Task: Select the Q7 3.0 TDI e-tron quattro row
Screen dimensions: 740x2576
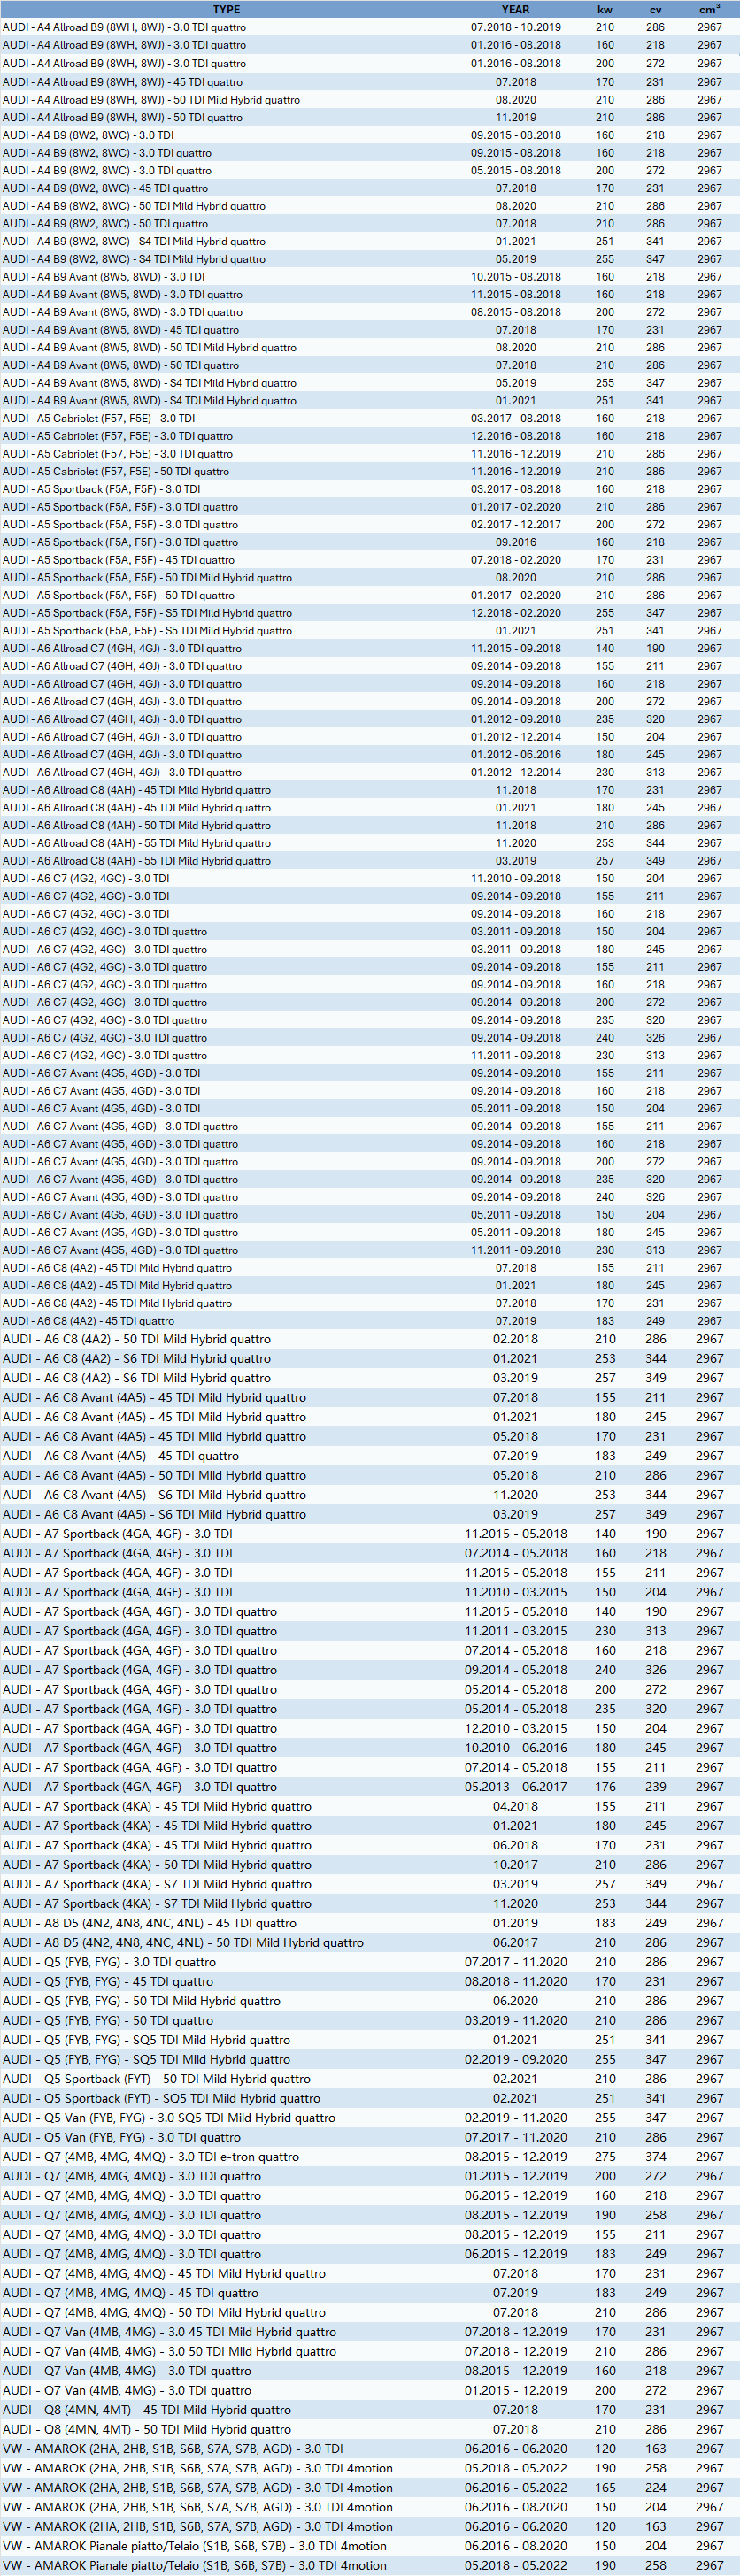Action: [x=151, y=2156]
